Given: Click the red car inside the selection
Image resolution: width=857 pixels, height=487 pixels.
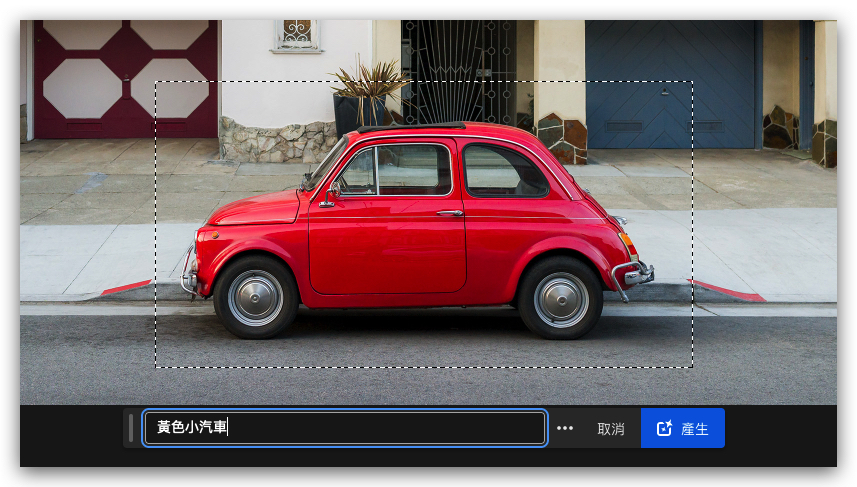Looking at the screenshot, I should [x=418, y=231].
